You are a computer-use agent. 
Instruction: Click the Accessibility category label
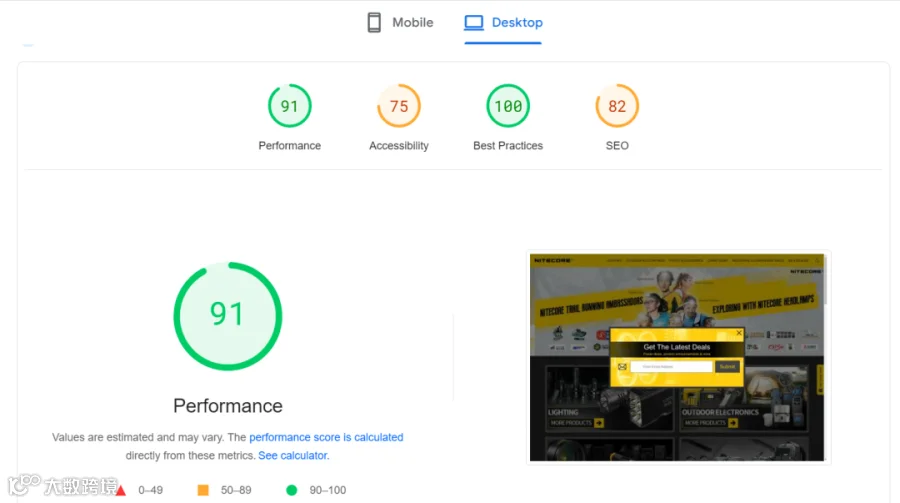point(399,146)
